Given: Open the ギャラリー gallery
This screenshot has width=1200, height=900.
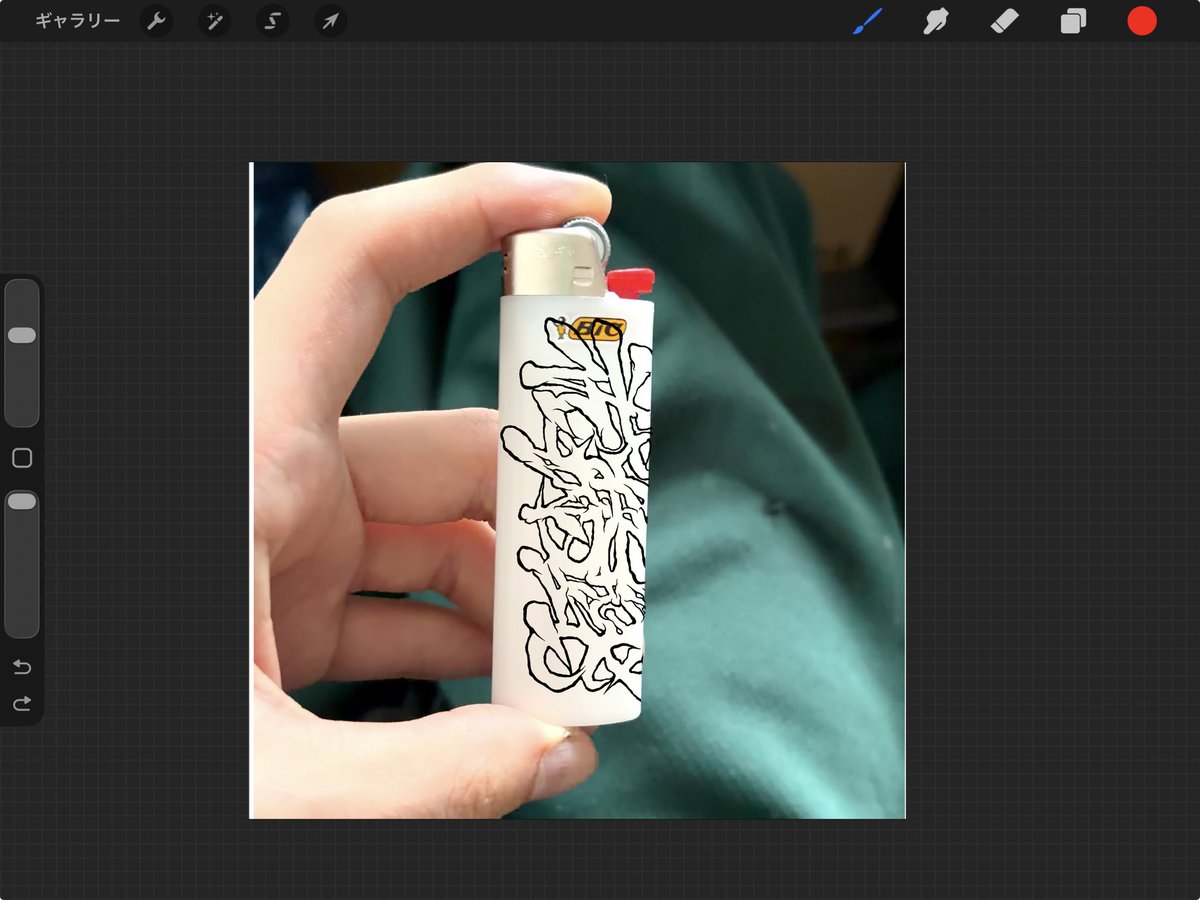Looking at the screenshot, I should tap(78, 21).
